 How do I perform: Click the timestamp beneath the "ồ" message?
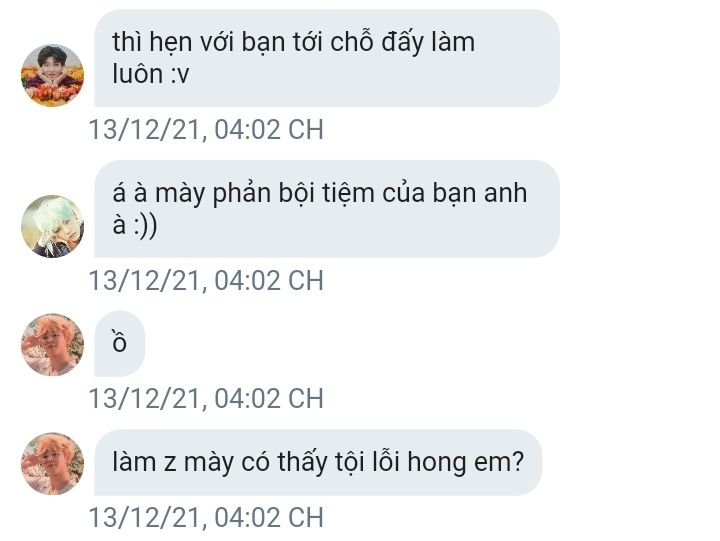point(206,398)
